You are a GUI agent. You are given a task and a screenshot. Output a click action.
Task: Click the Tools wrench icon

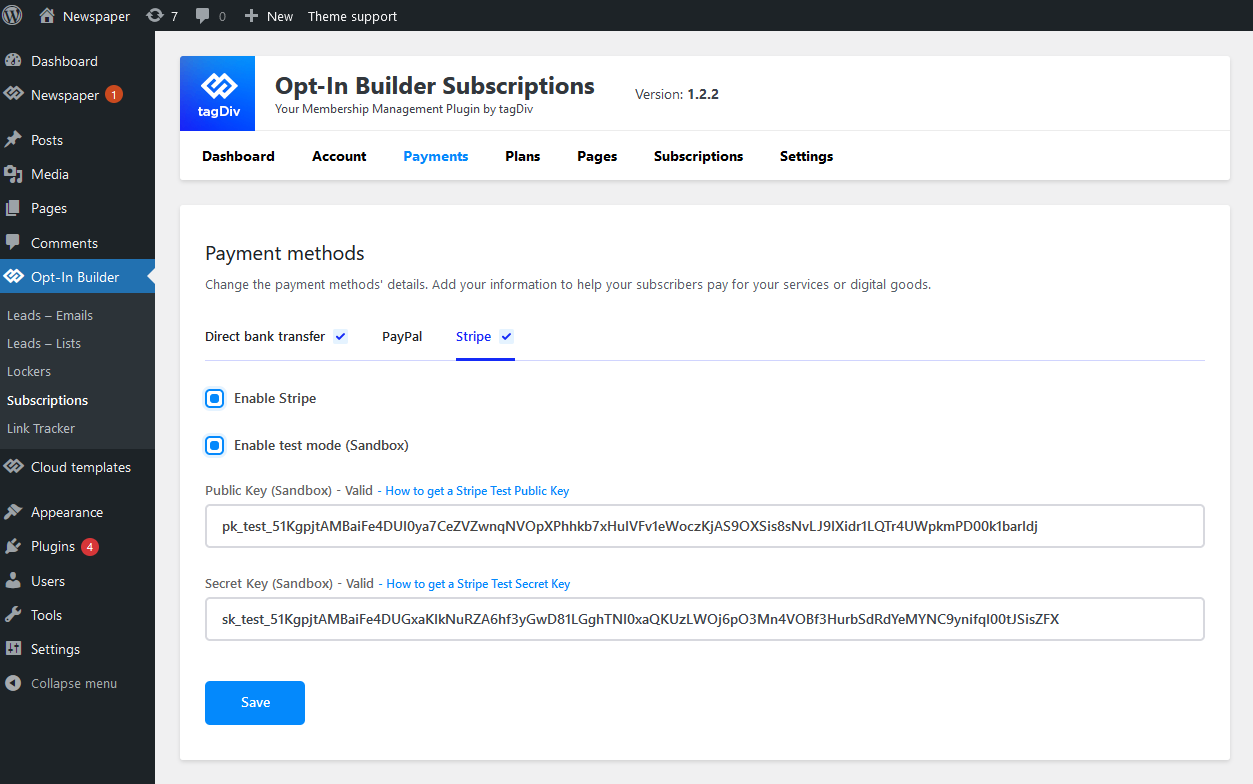(13, 615)
